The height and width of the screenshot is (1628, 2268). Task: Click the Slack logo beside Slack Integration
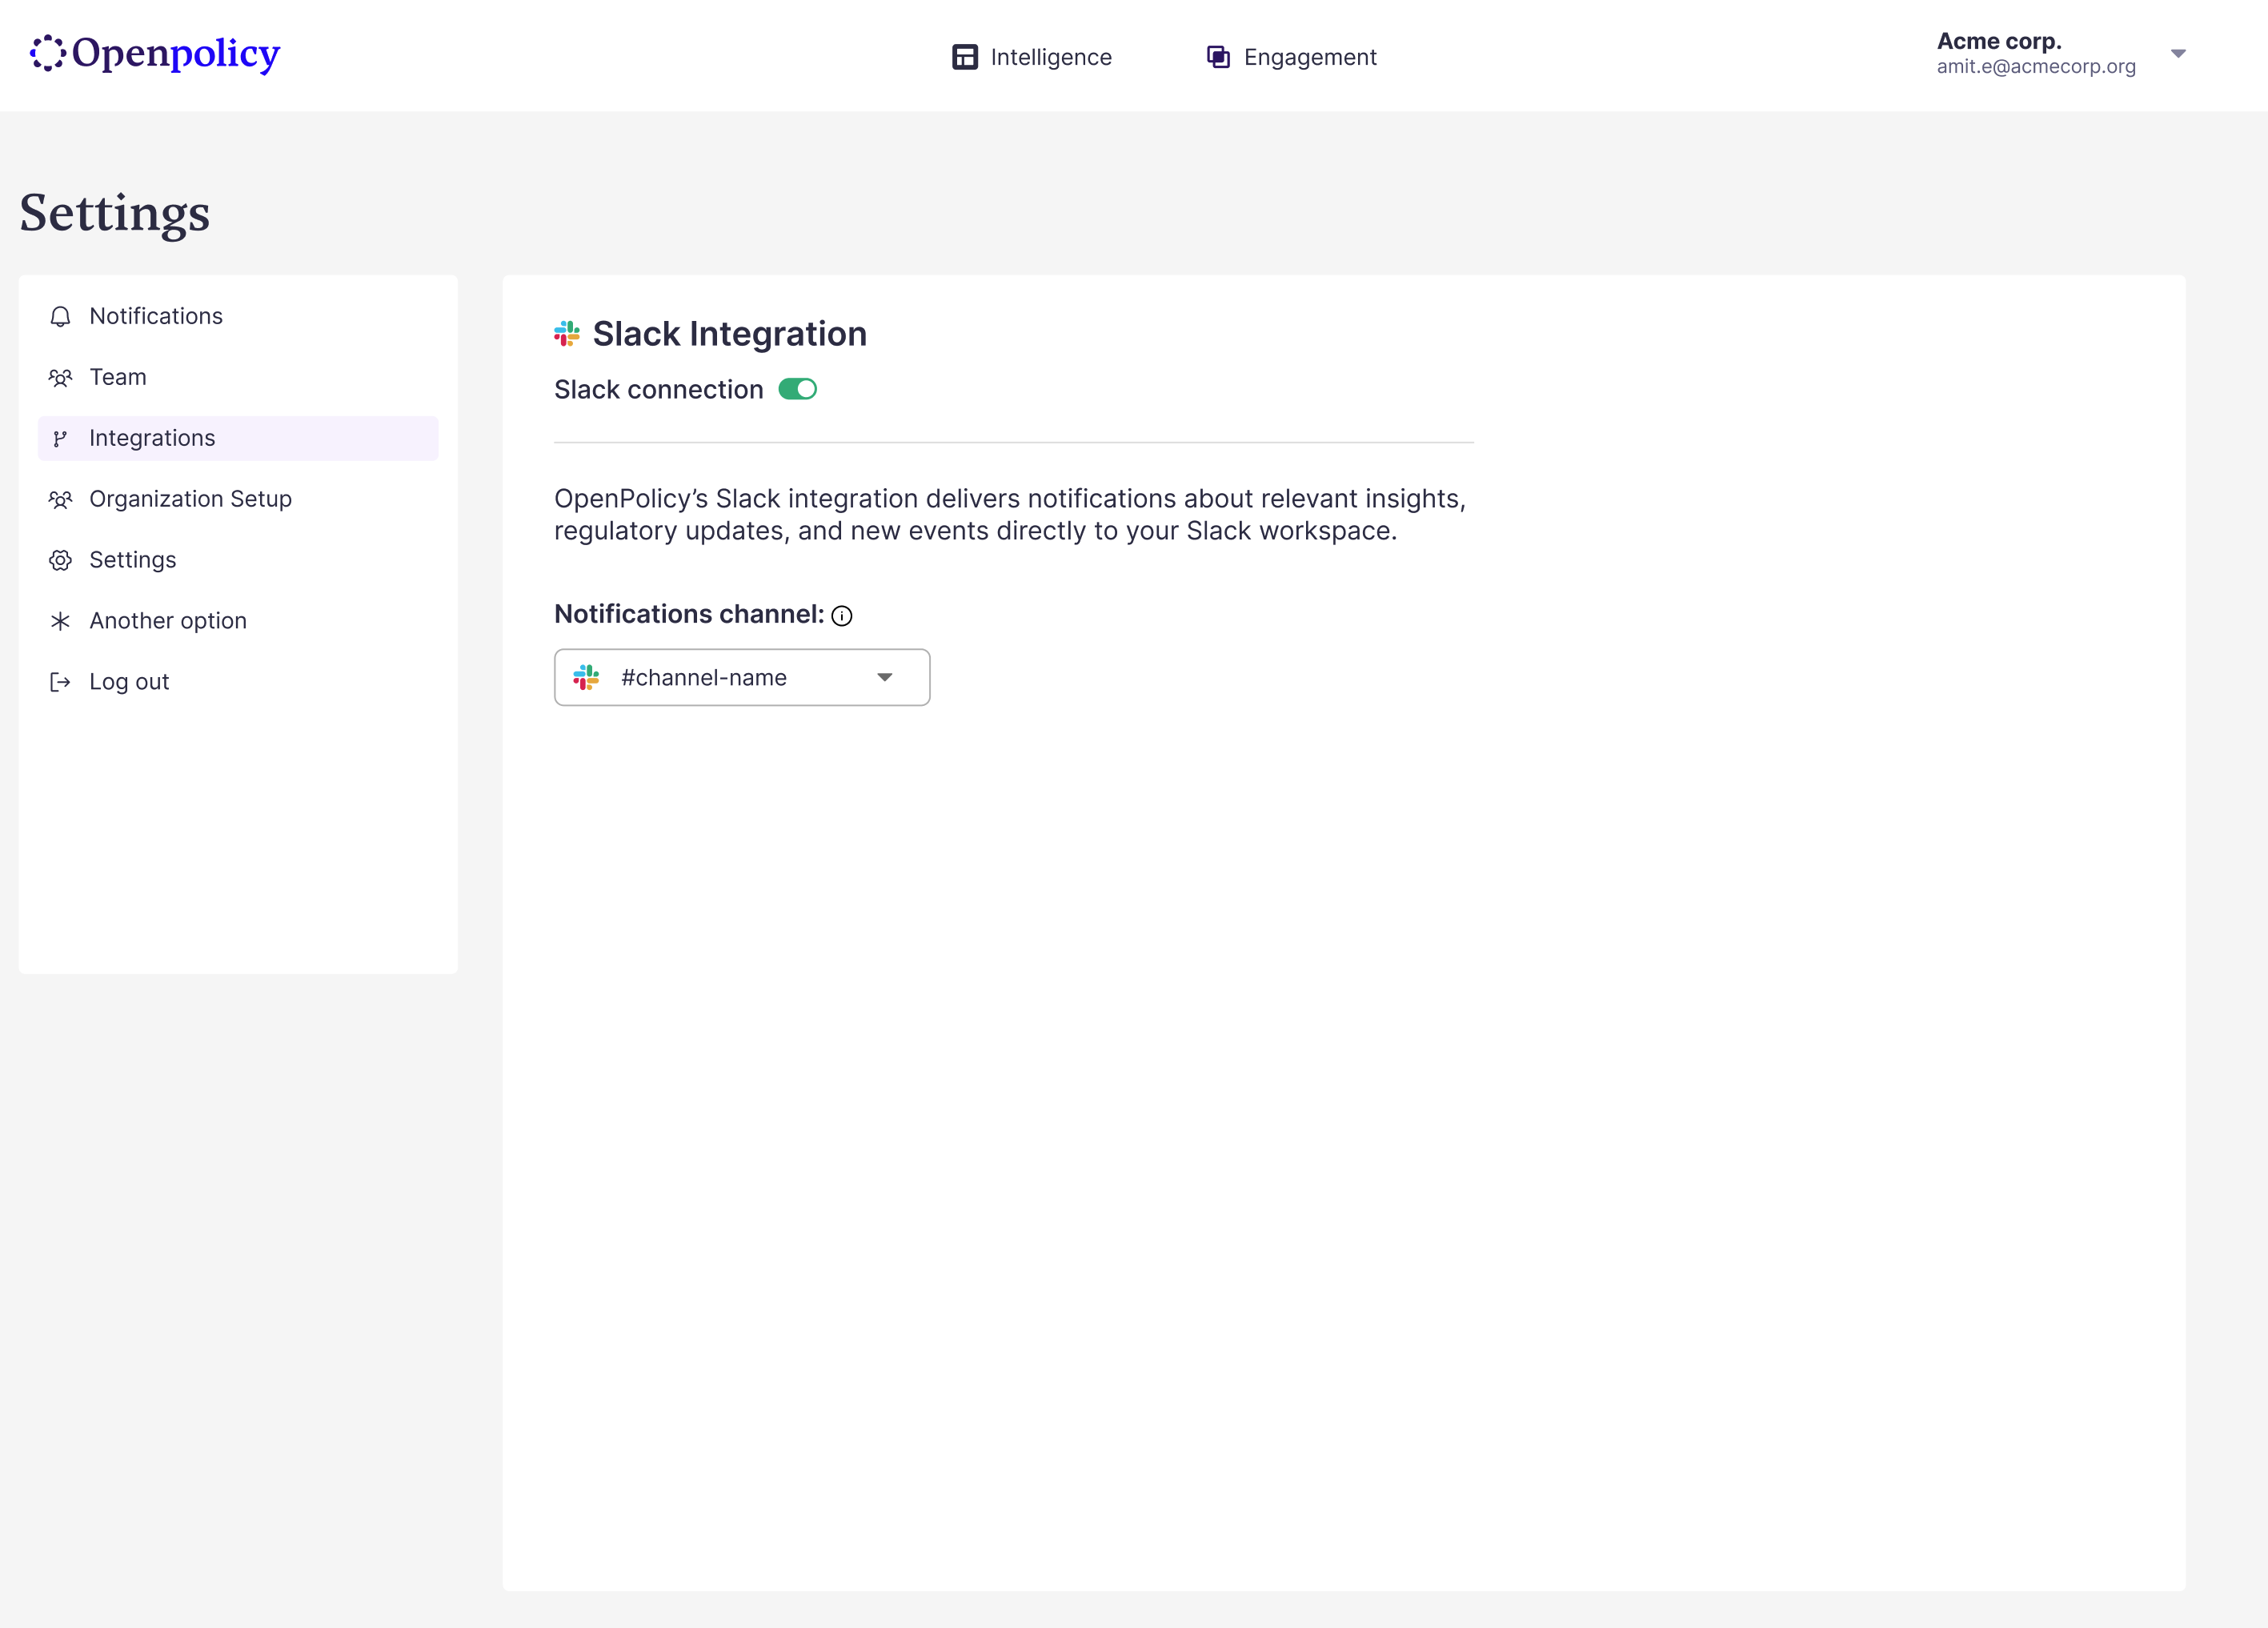(x=567, y=334)
